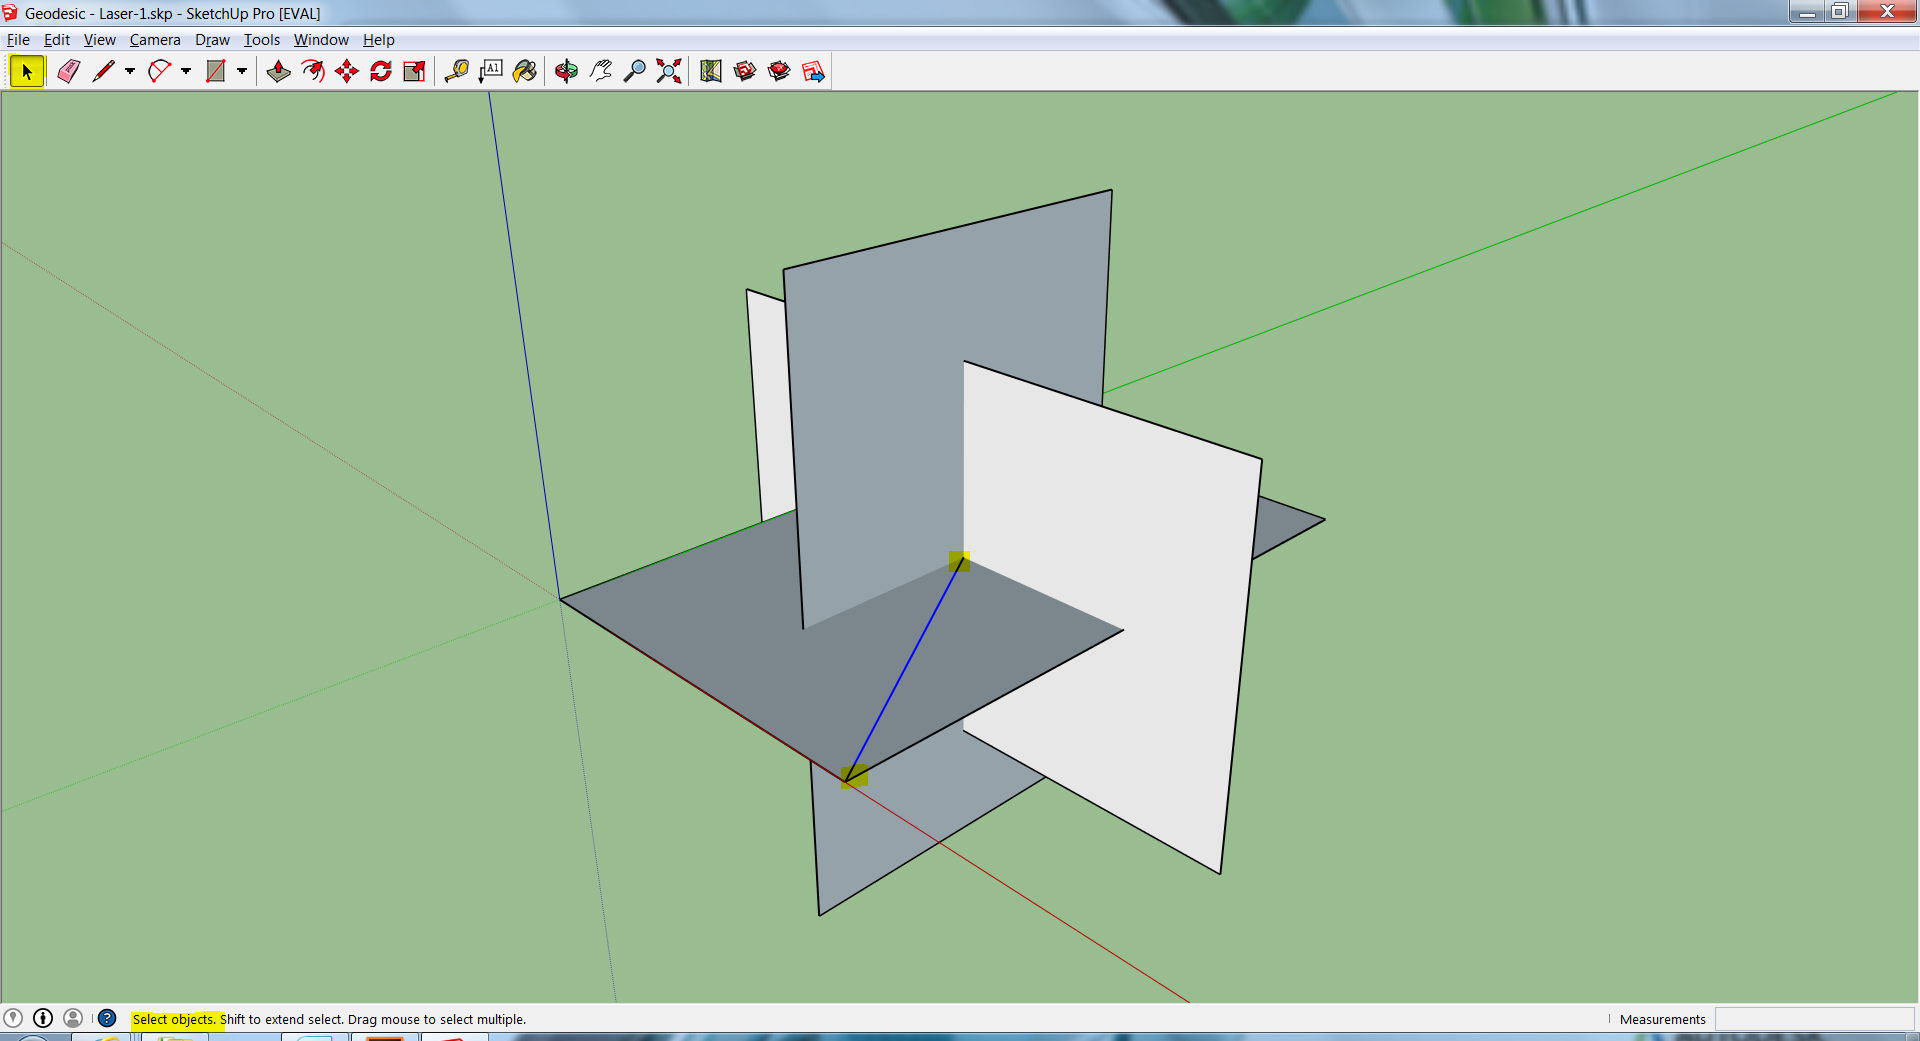The width and height of the screenshot is (1920, 1041).
Task: Select the Offset tool
Action: (x=313, y=71)
